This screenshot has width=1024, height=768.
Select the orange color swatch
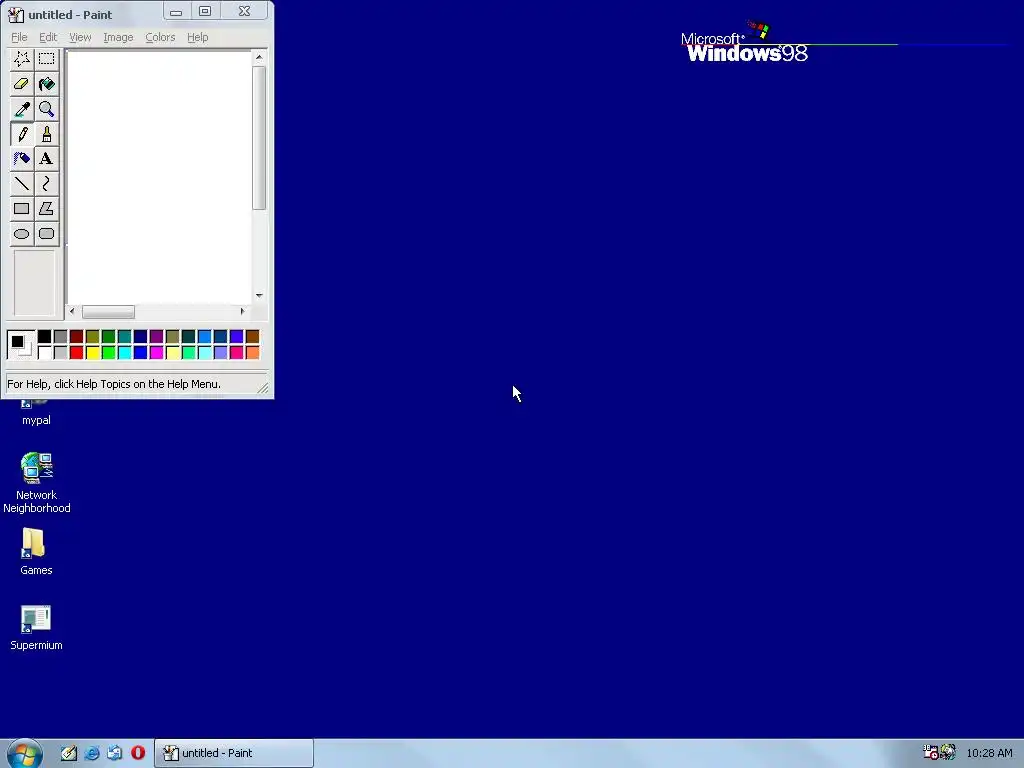[x=253, y=353]
